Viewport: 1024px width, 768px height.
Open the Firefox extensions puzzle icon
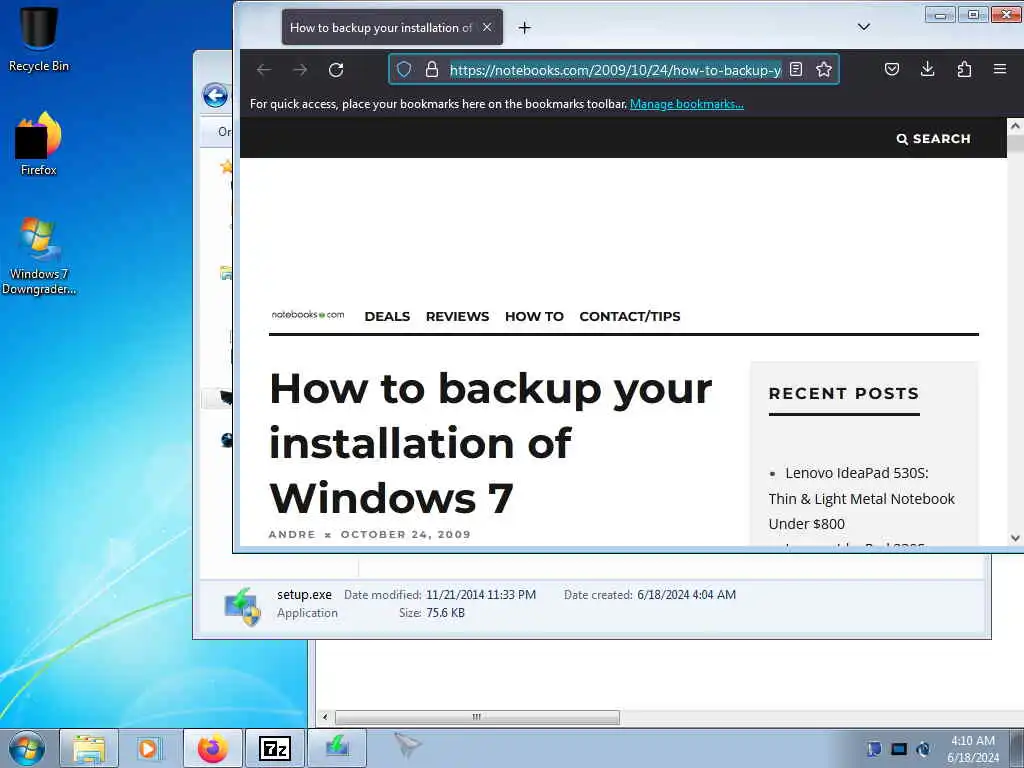tap(964, 69)
